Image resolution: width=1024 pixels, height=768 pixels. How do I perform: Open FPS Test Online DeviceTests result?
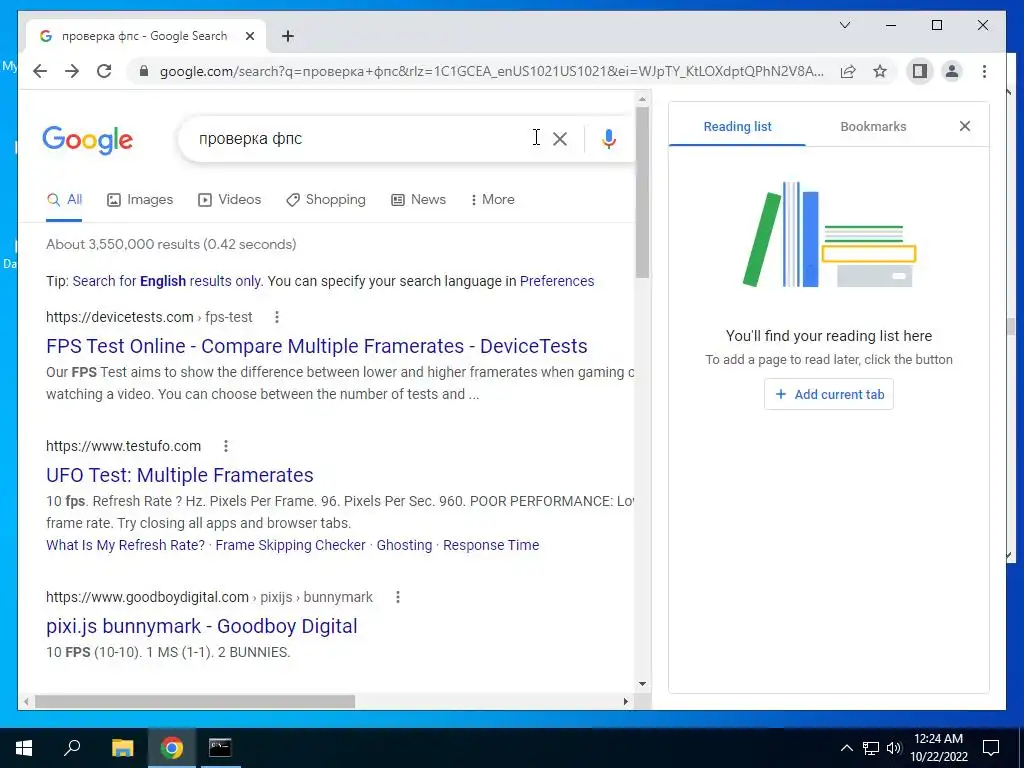pyautogui.click(x=317, y=346)
